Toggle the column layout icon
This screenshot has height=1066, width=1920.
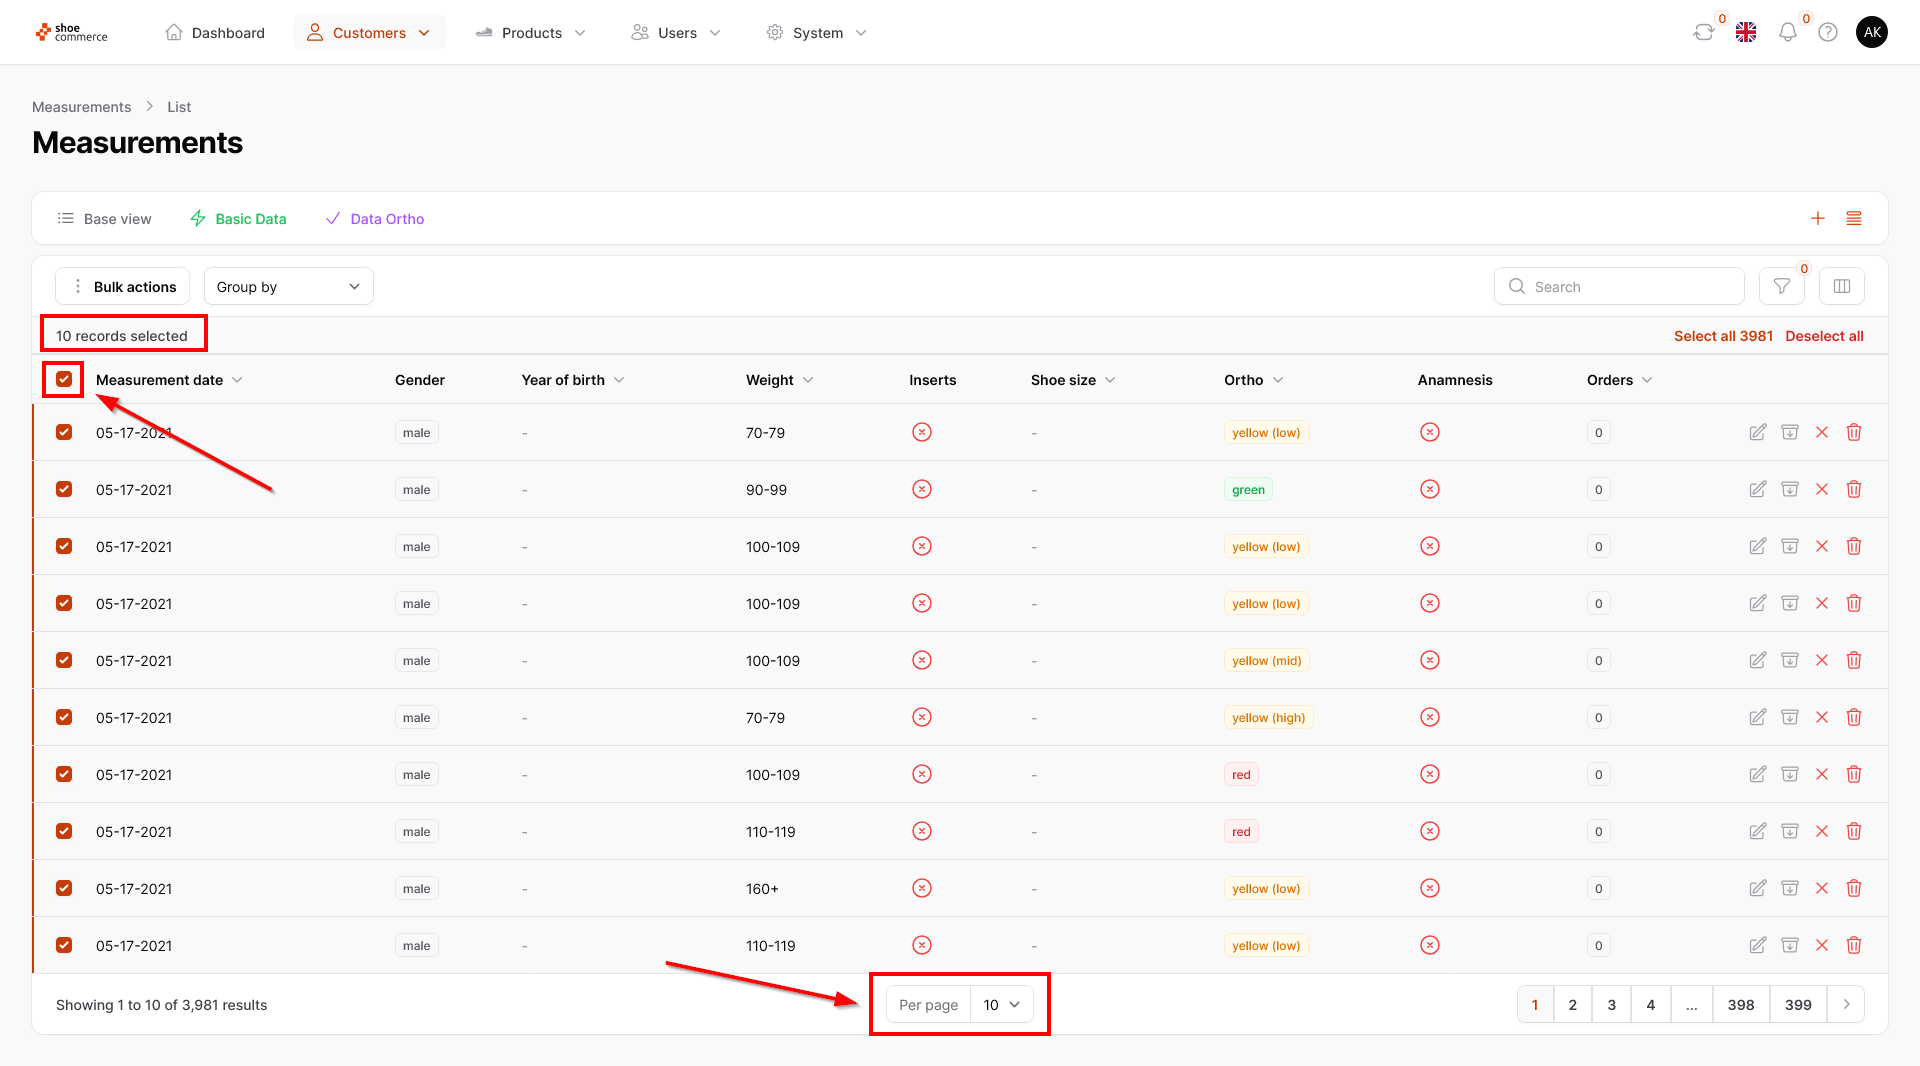1841,287
